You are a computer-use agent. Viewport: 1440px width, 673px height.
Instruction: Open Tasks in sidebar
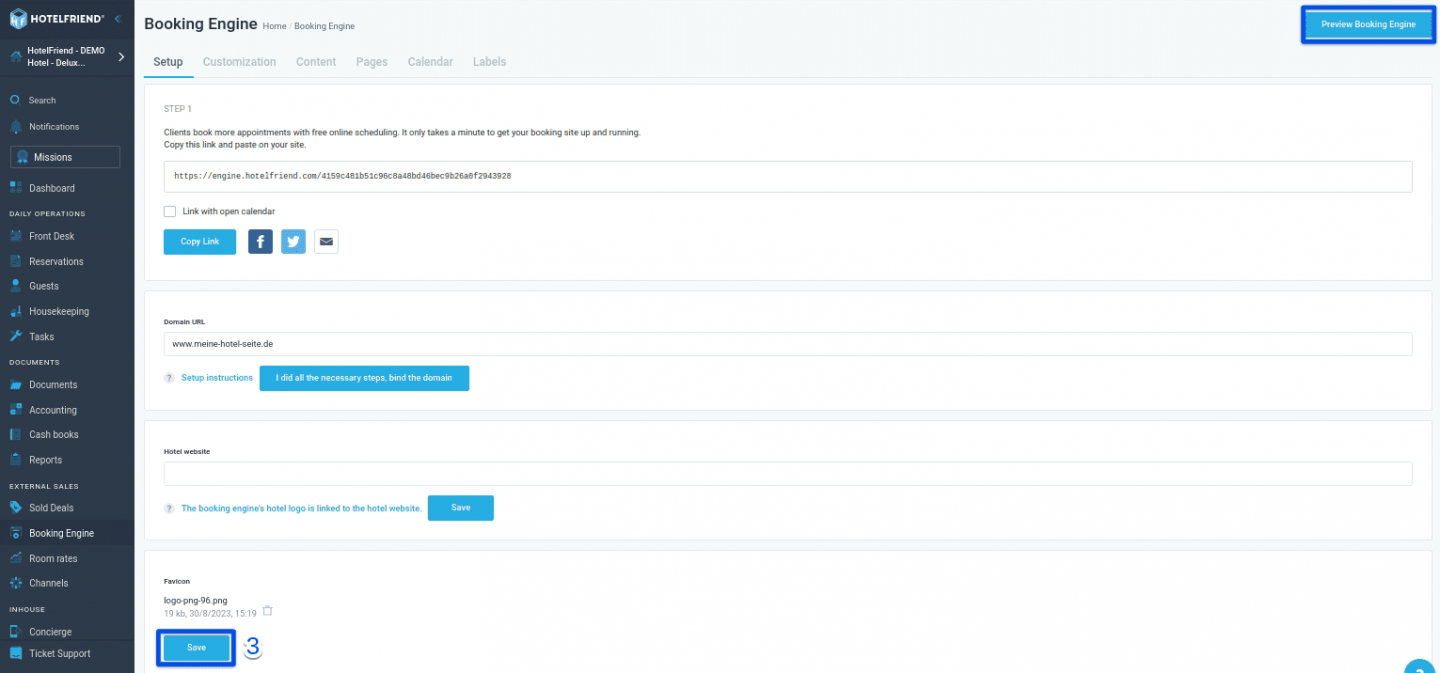(x=41, y=337)
